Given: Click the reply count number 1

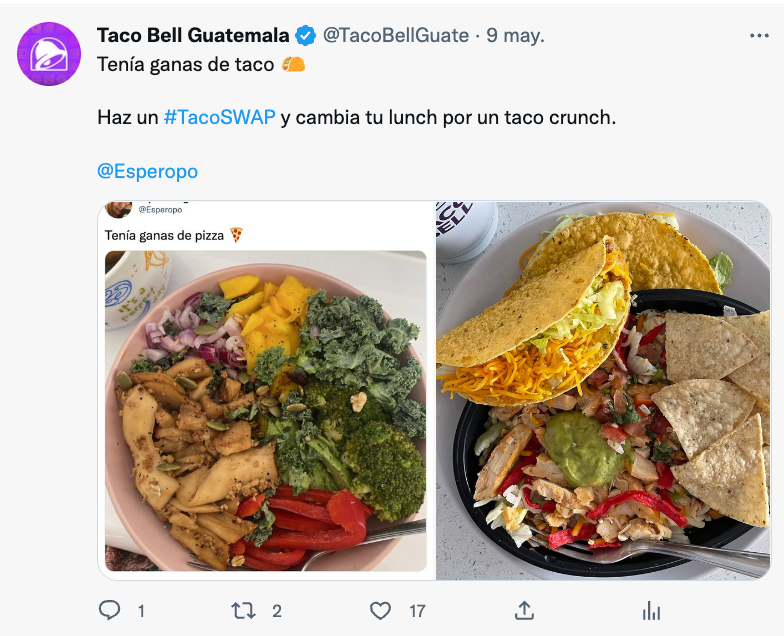Looking at the screenshot, I should 142,611.
